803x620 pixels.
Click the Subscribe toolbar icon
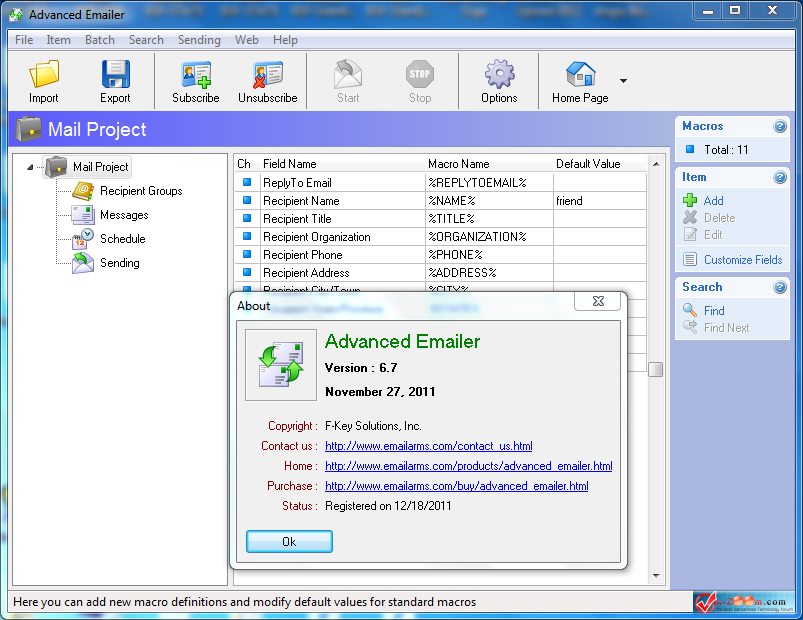coord(196,75)
